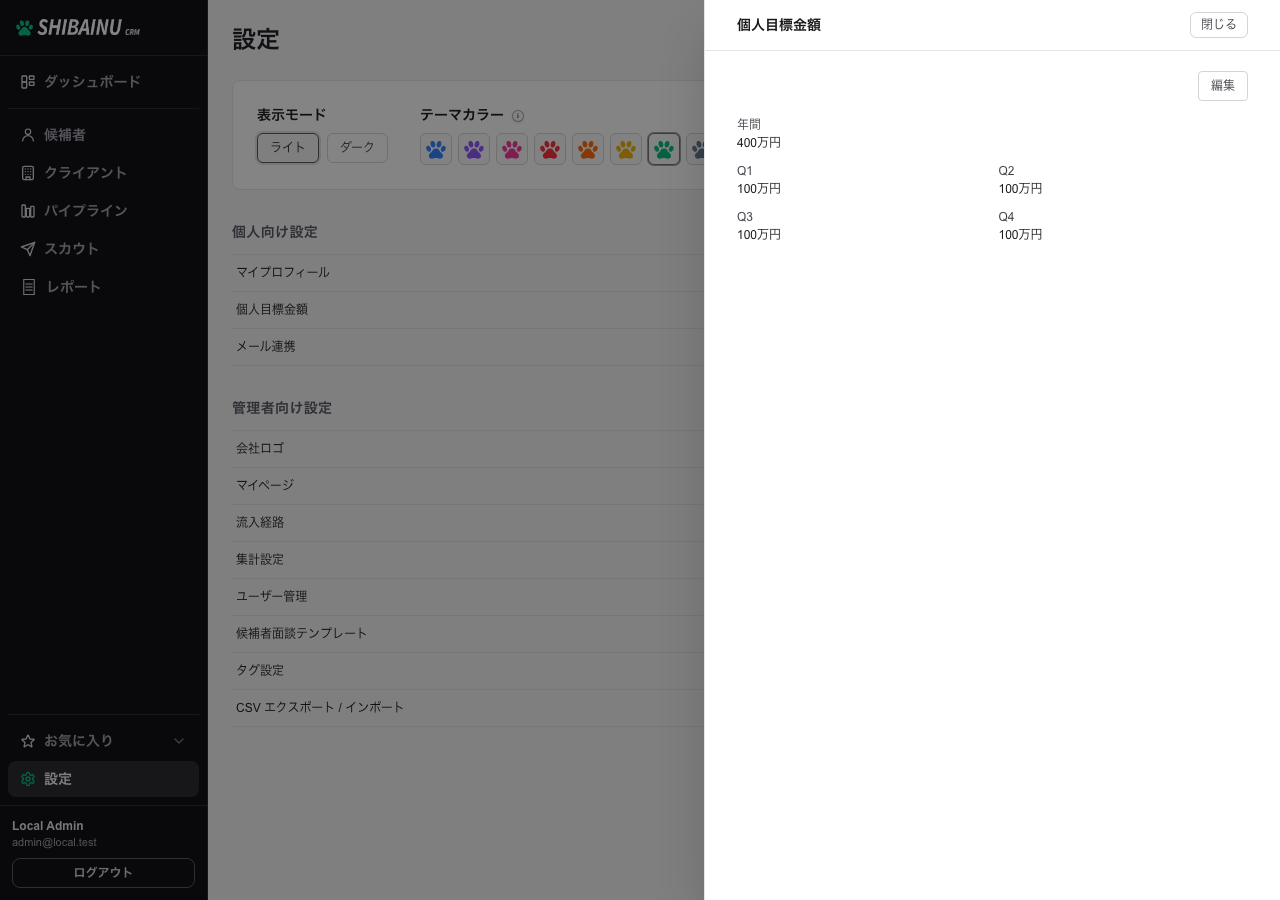Viewport: 1280px width, 900px height.
Task: Click the paper plane スカウト icon
Action: point(28,249)
